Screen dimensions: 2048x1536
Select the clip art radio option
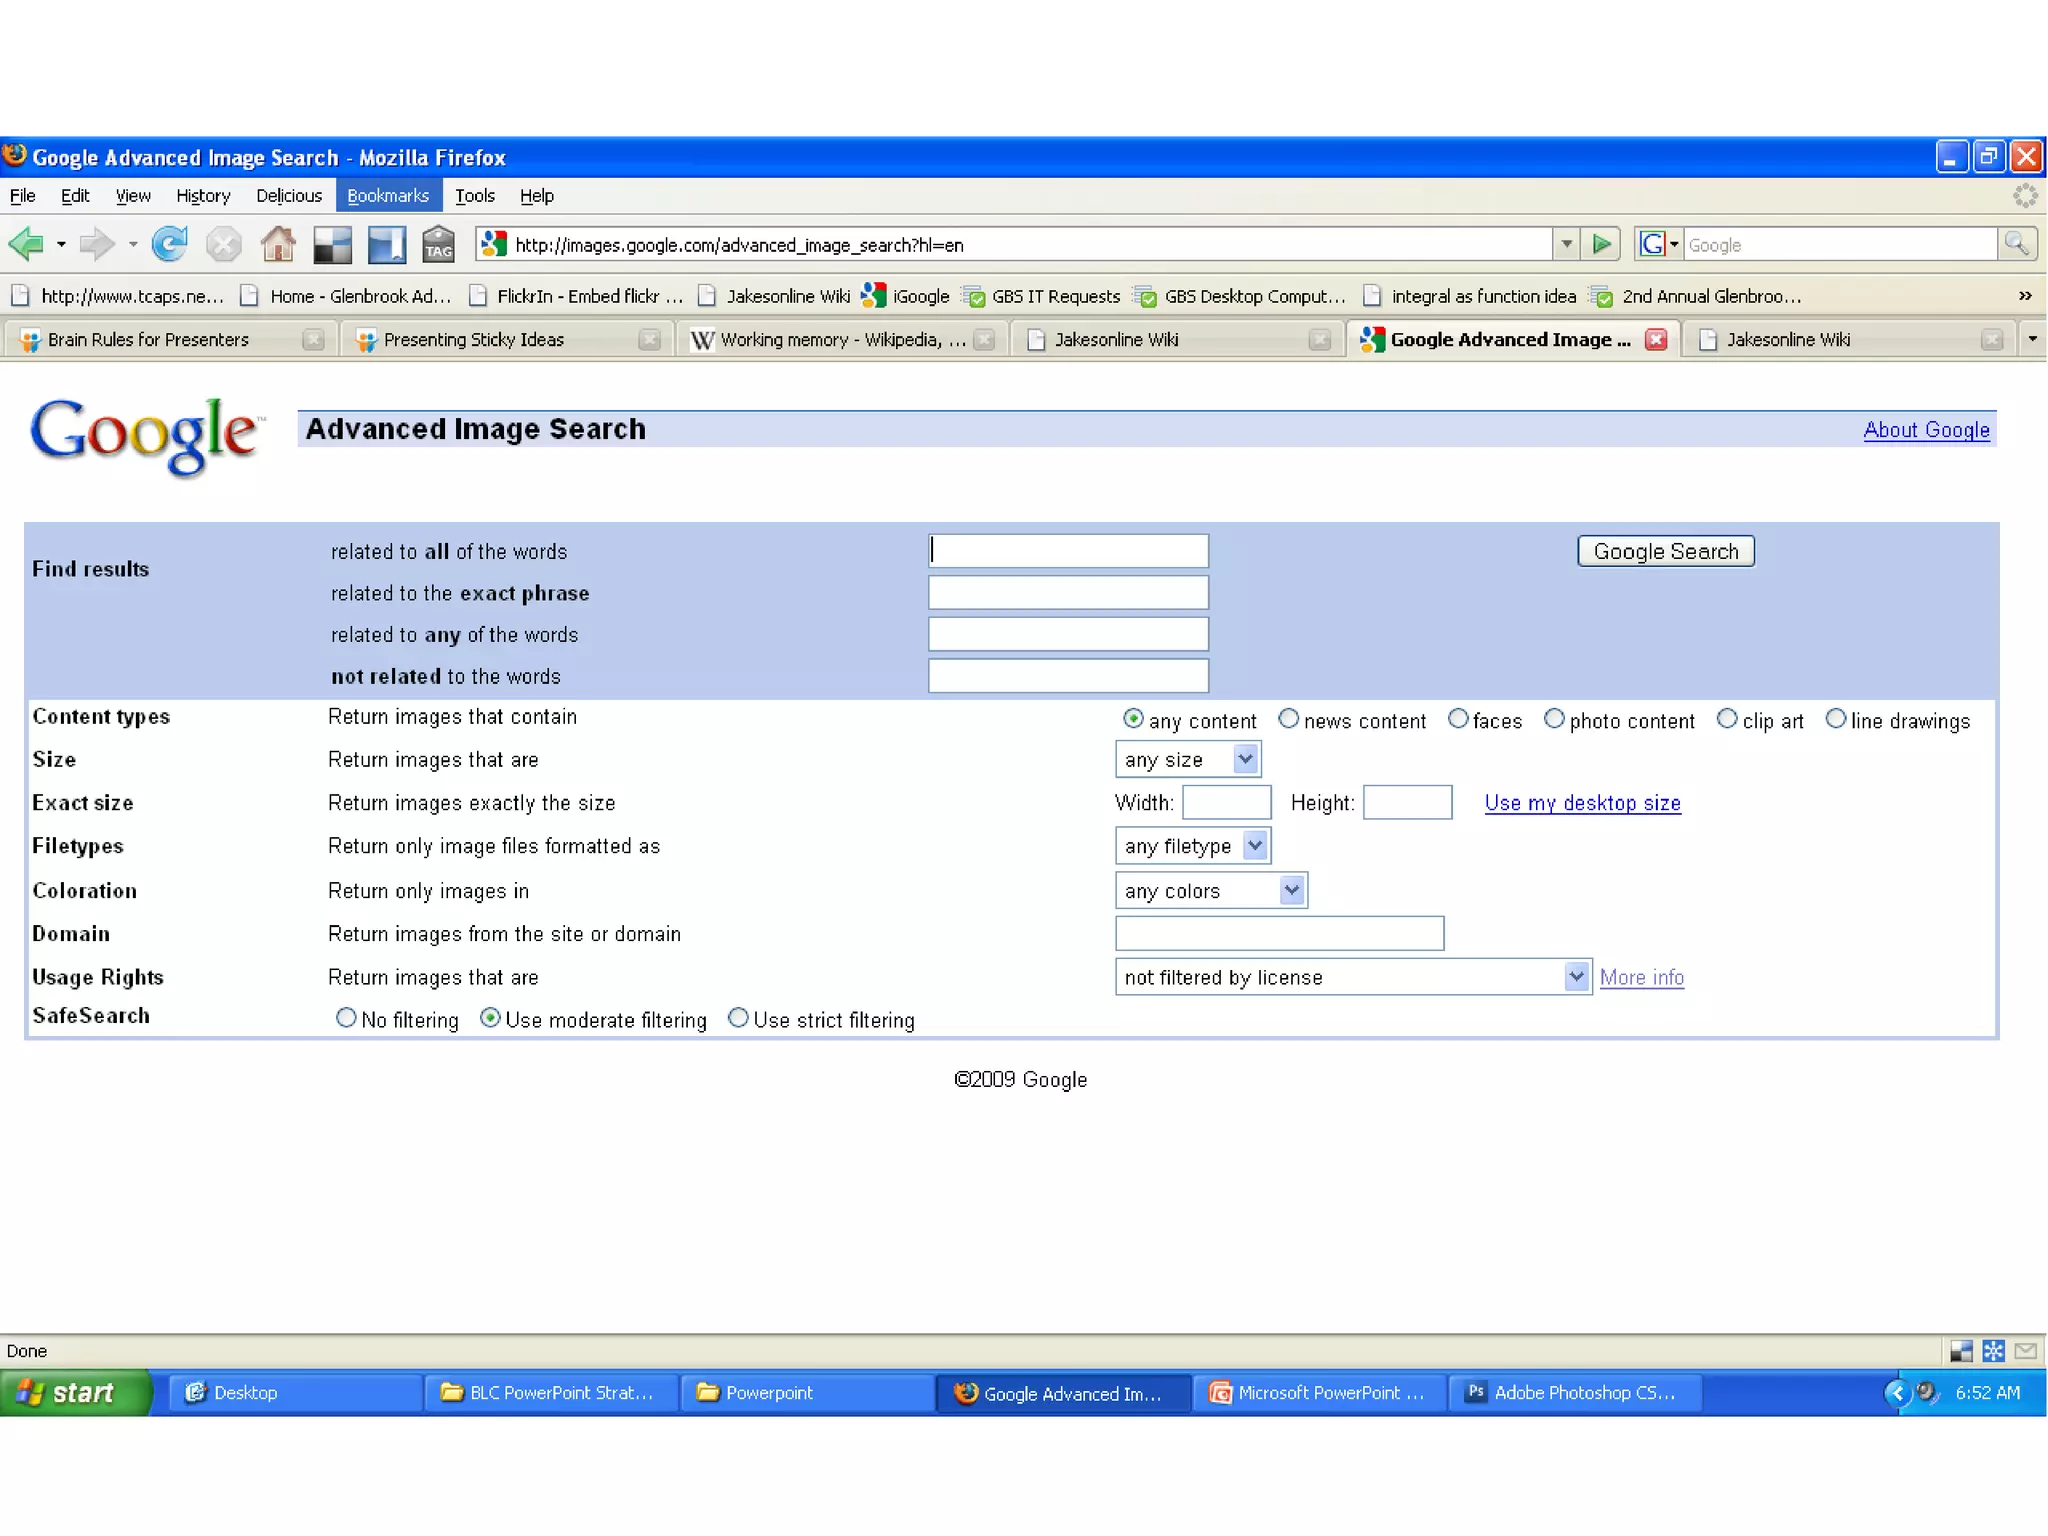(1727, 719)
